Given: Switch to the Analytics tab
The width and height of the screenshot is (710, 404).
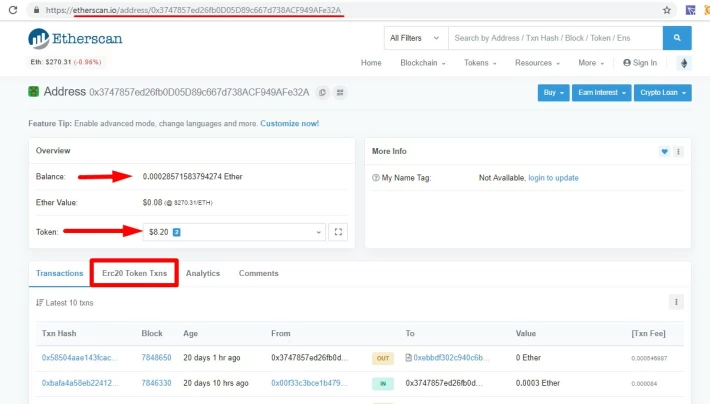Looking at the screenshot, I should pos(202,273).
